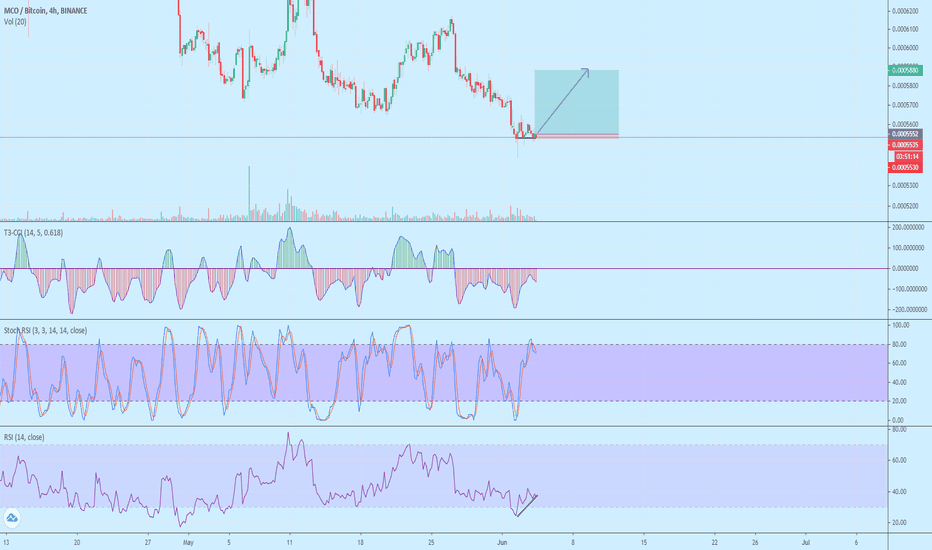
Task: Click the 20.00 label on Stoch RSI axis
Action: tap(899, 401)
